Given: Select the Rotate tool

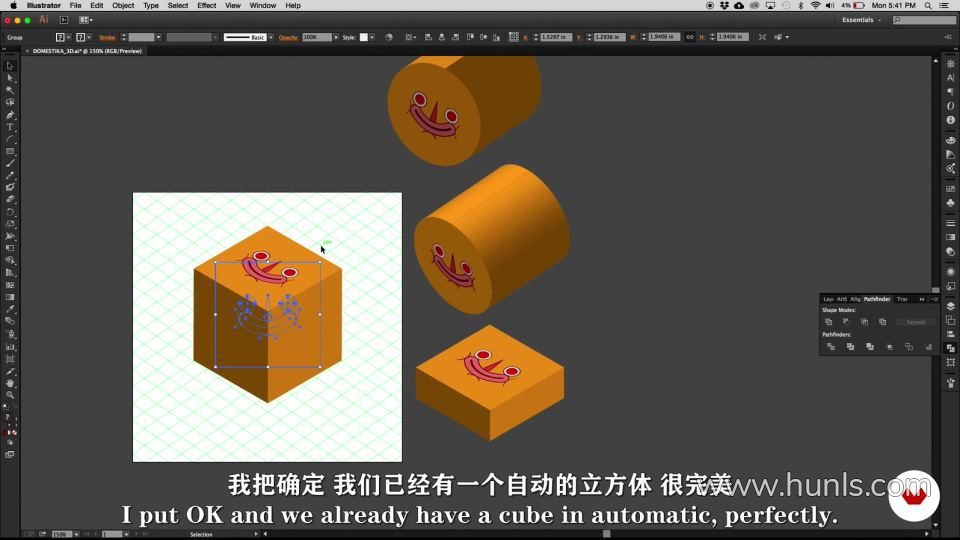Looking at the screenshot, I should 10,212.
